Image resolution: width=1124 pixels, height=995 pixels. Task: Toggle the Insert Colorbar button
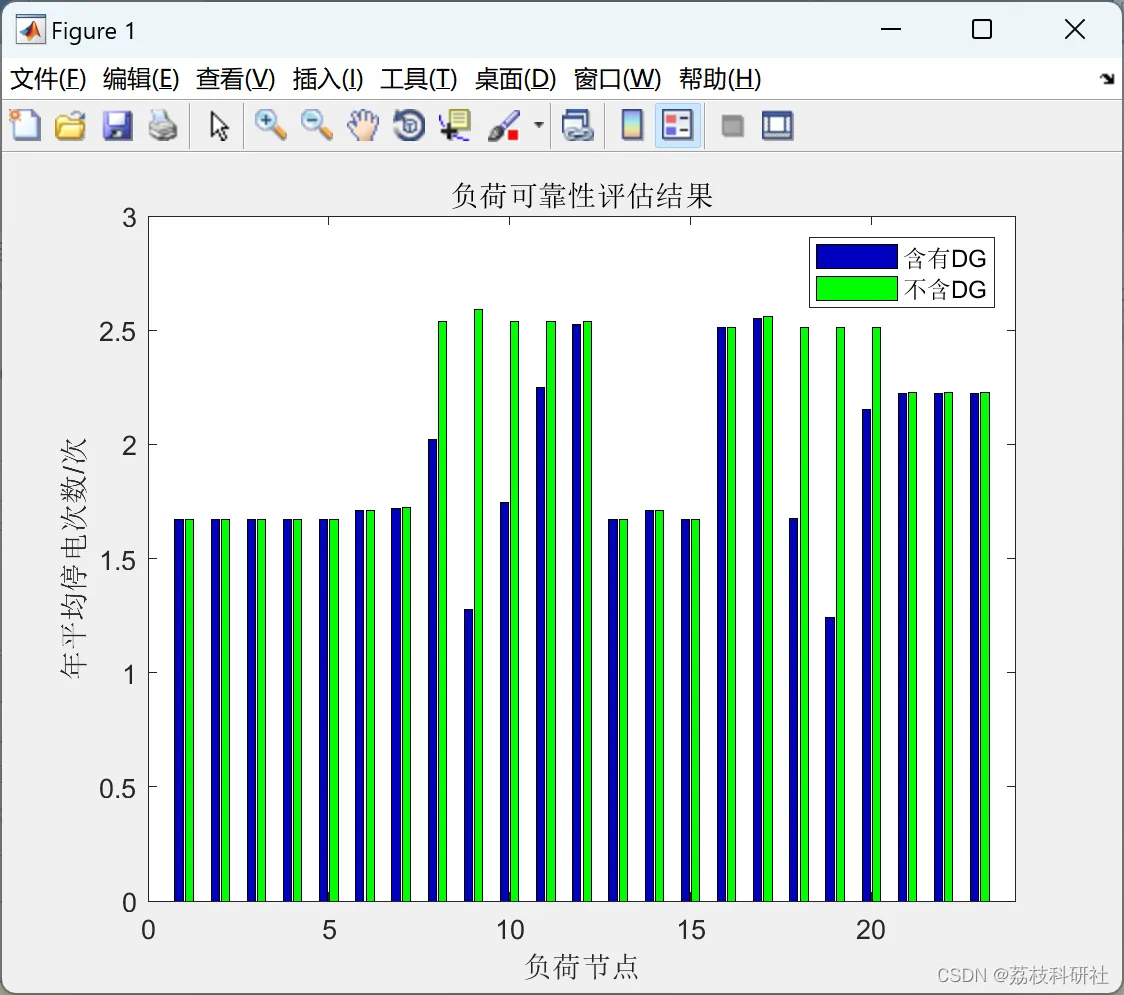(x=632, y=125)
